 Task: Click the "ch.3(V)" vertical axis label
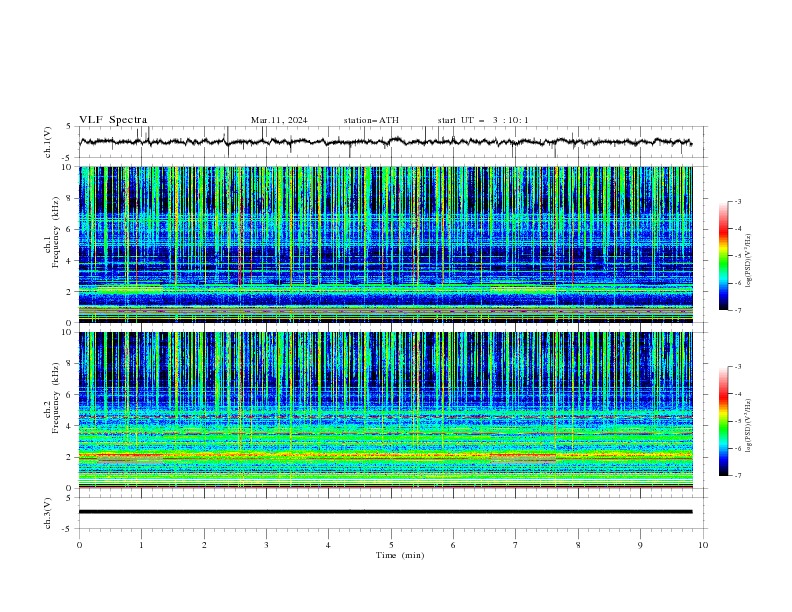48,513
